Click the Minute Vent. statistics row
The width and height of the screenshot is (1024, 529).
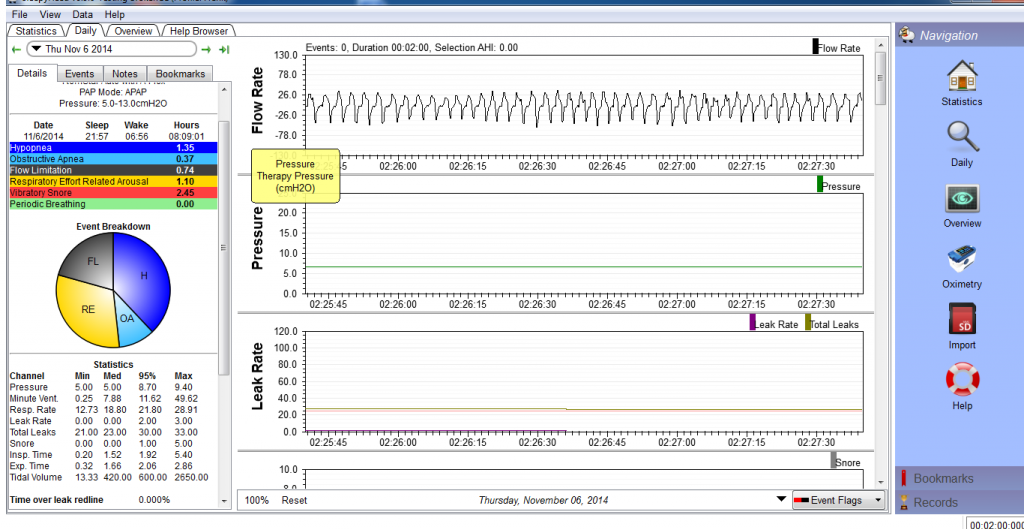[111, 398]
